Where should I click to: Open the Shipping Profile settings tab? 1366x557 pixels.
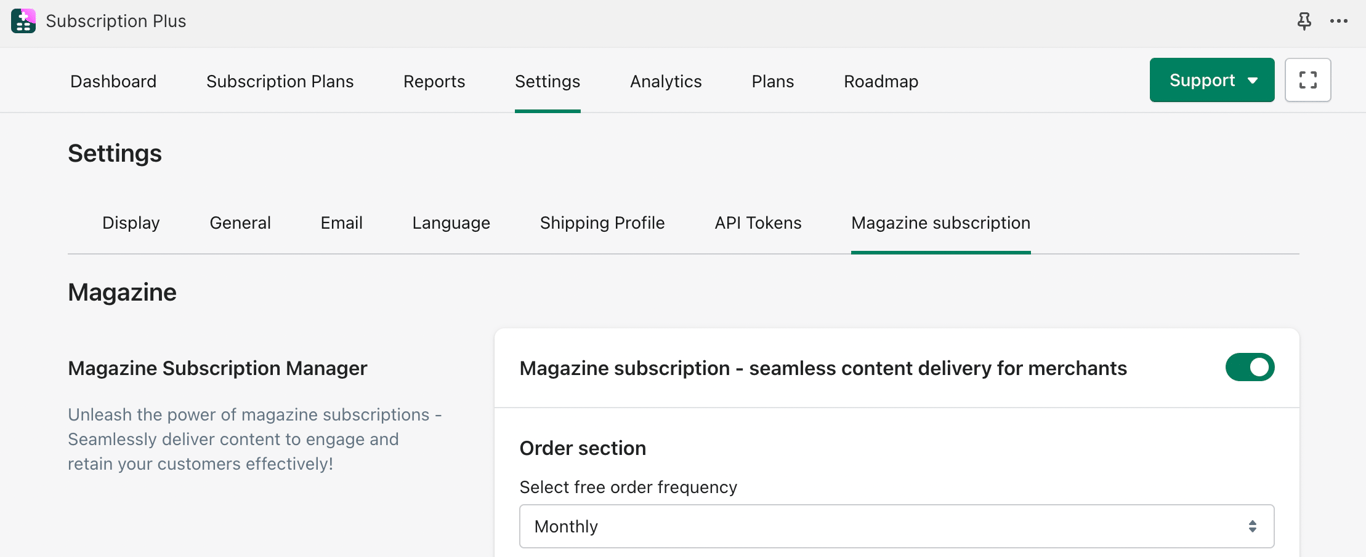pos(602,223)
